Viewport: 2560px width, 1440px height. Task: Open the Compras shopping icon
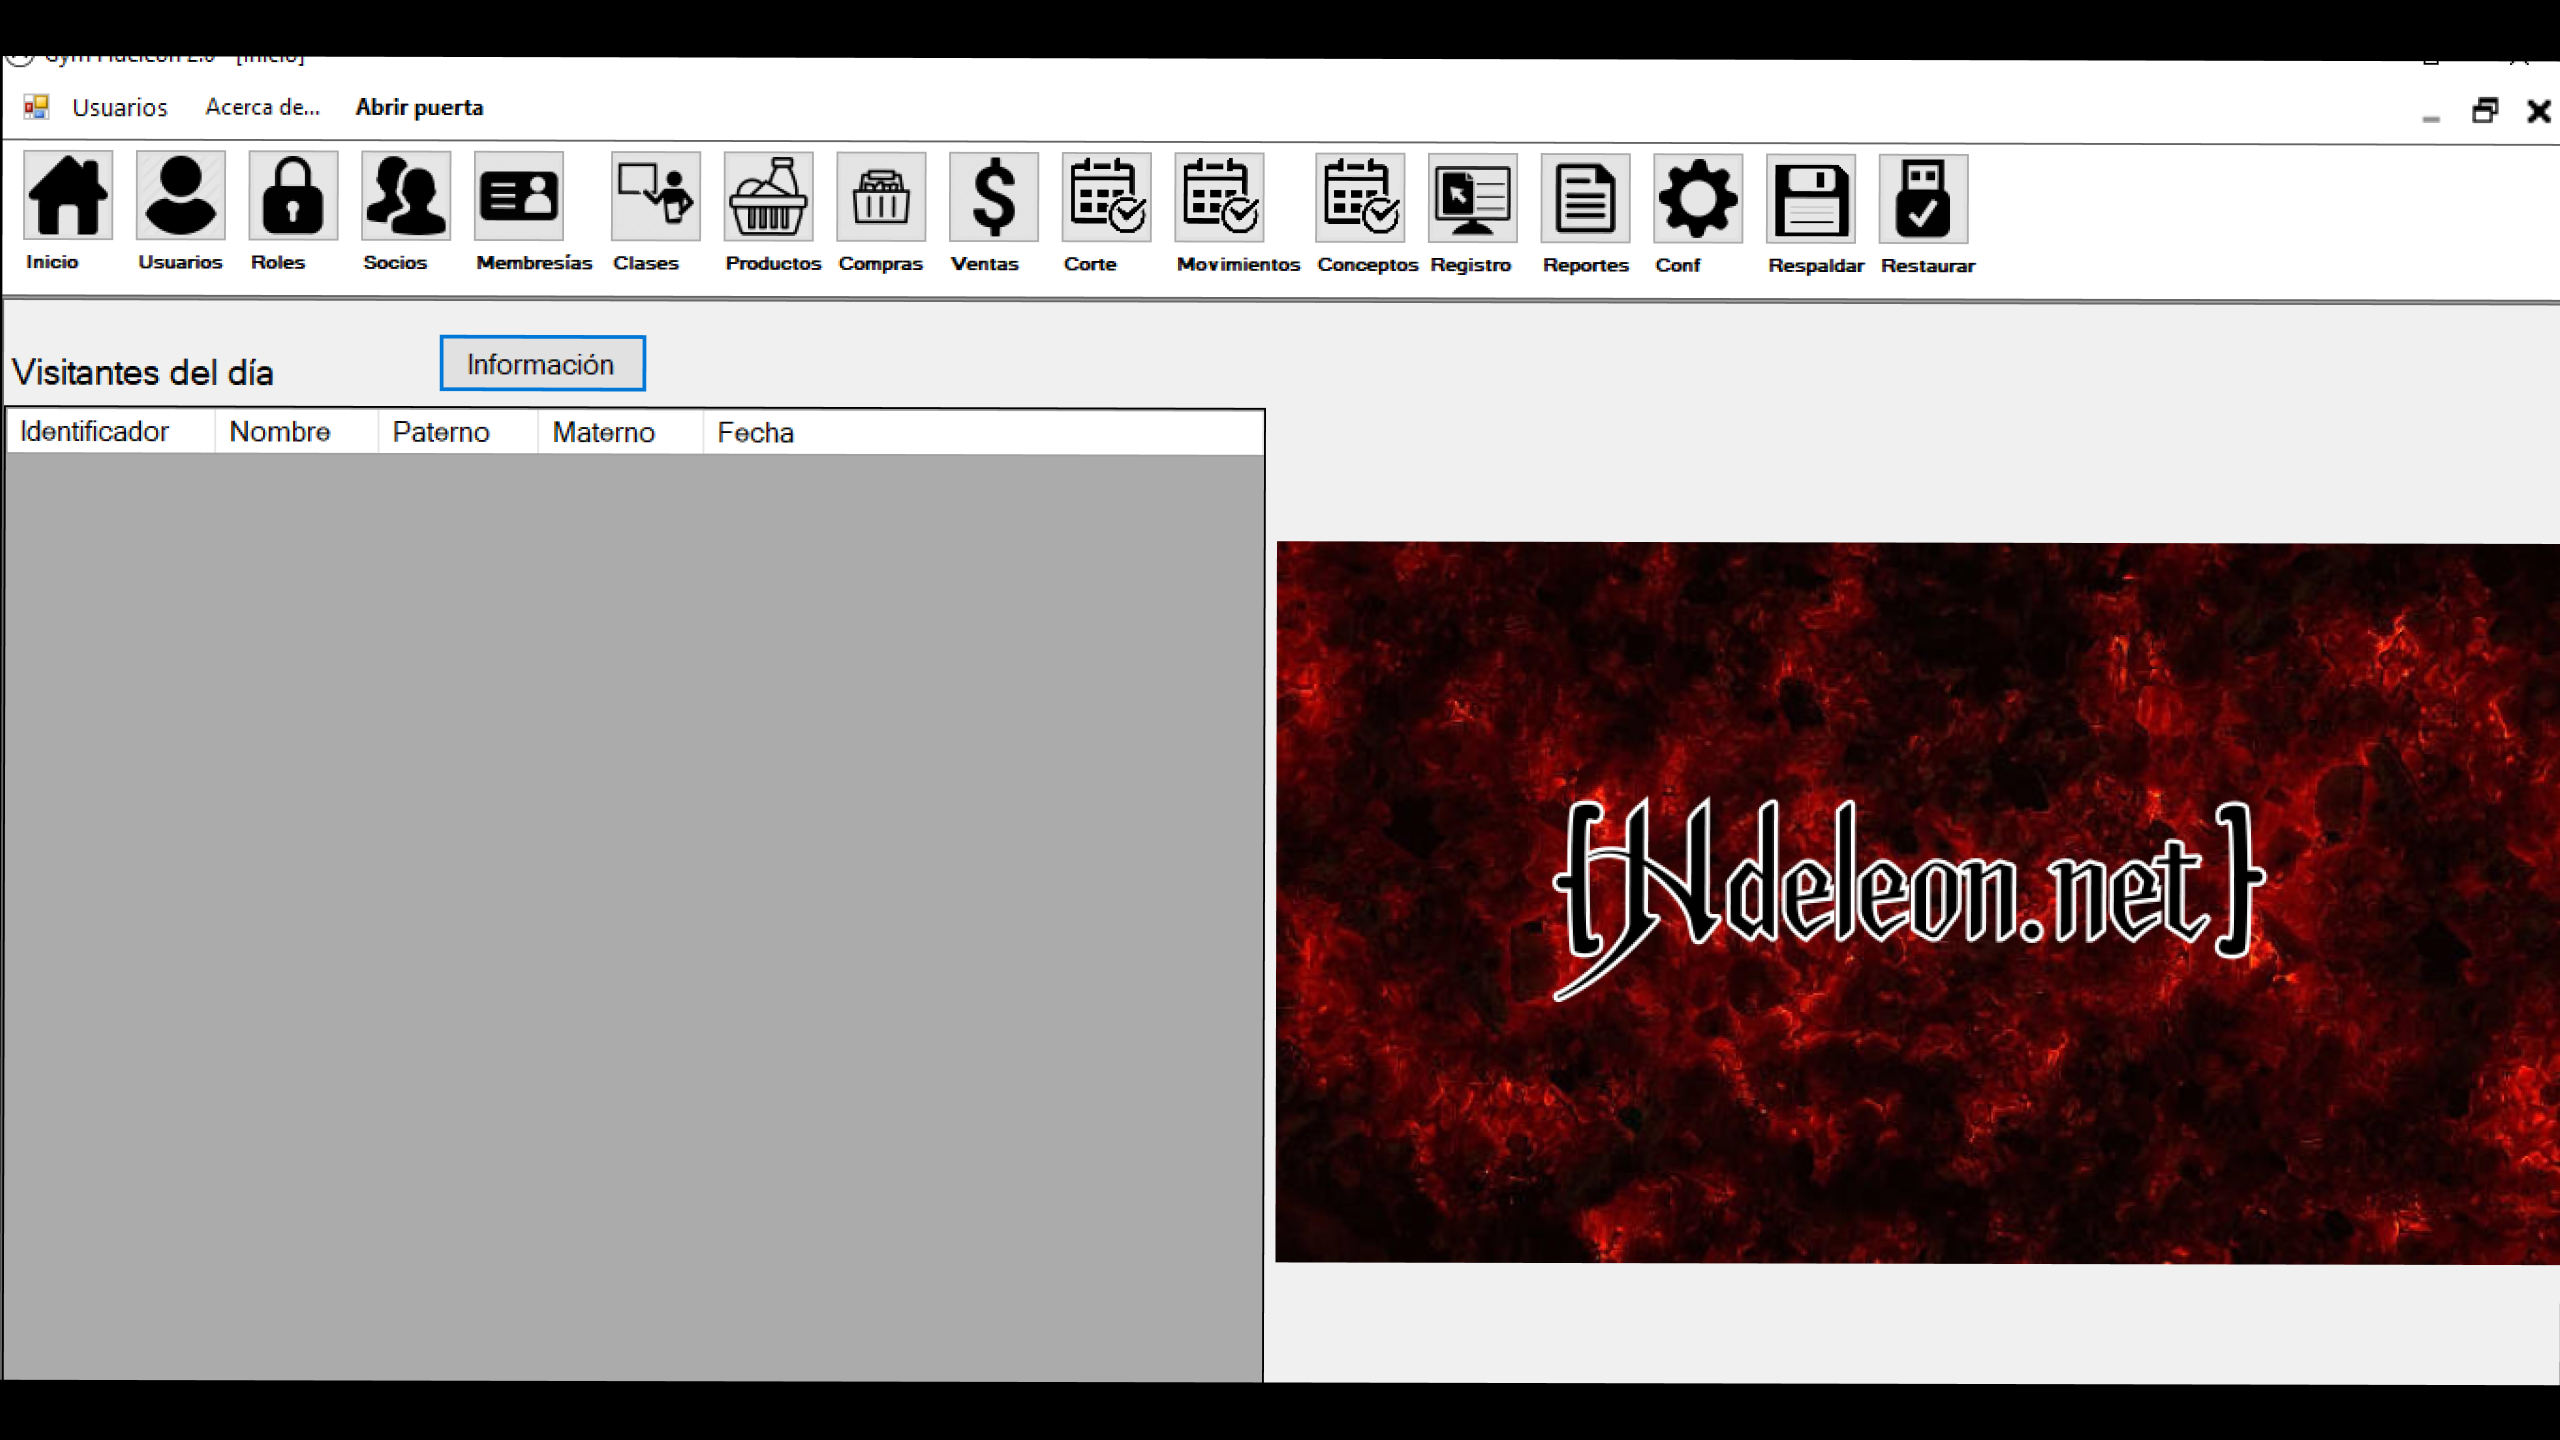tap(880, 197)
